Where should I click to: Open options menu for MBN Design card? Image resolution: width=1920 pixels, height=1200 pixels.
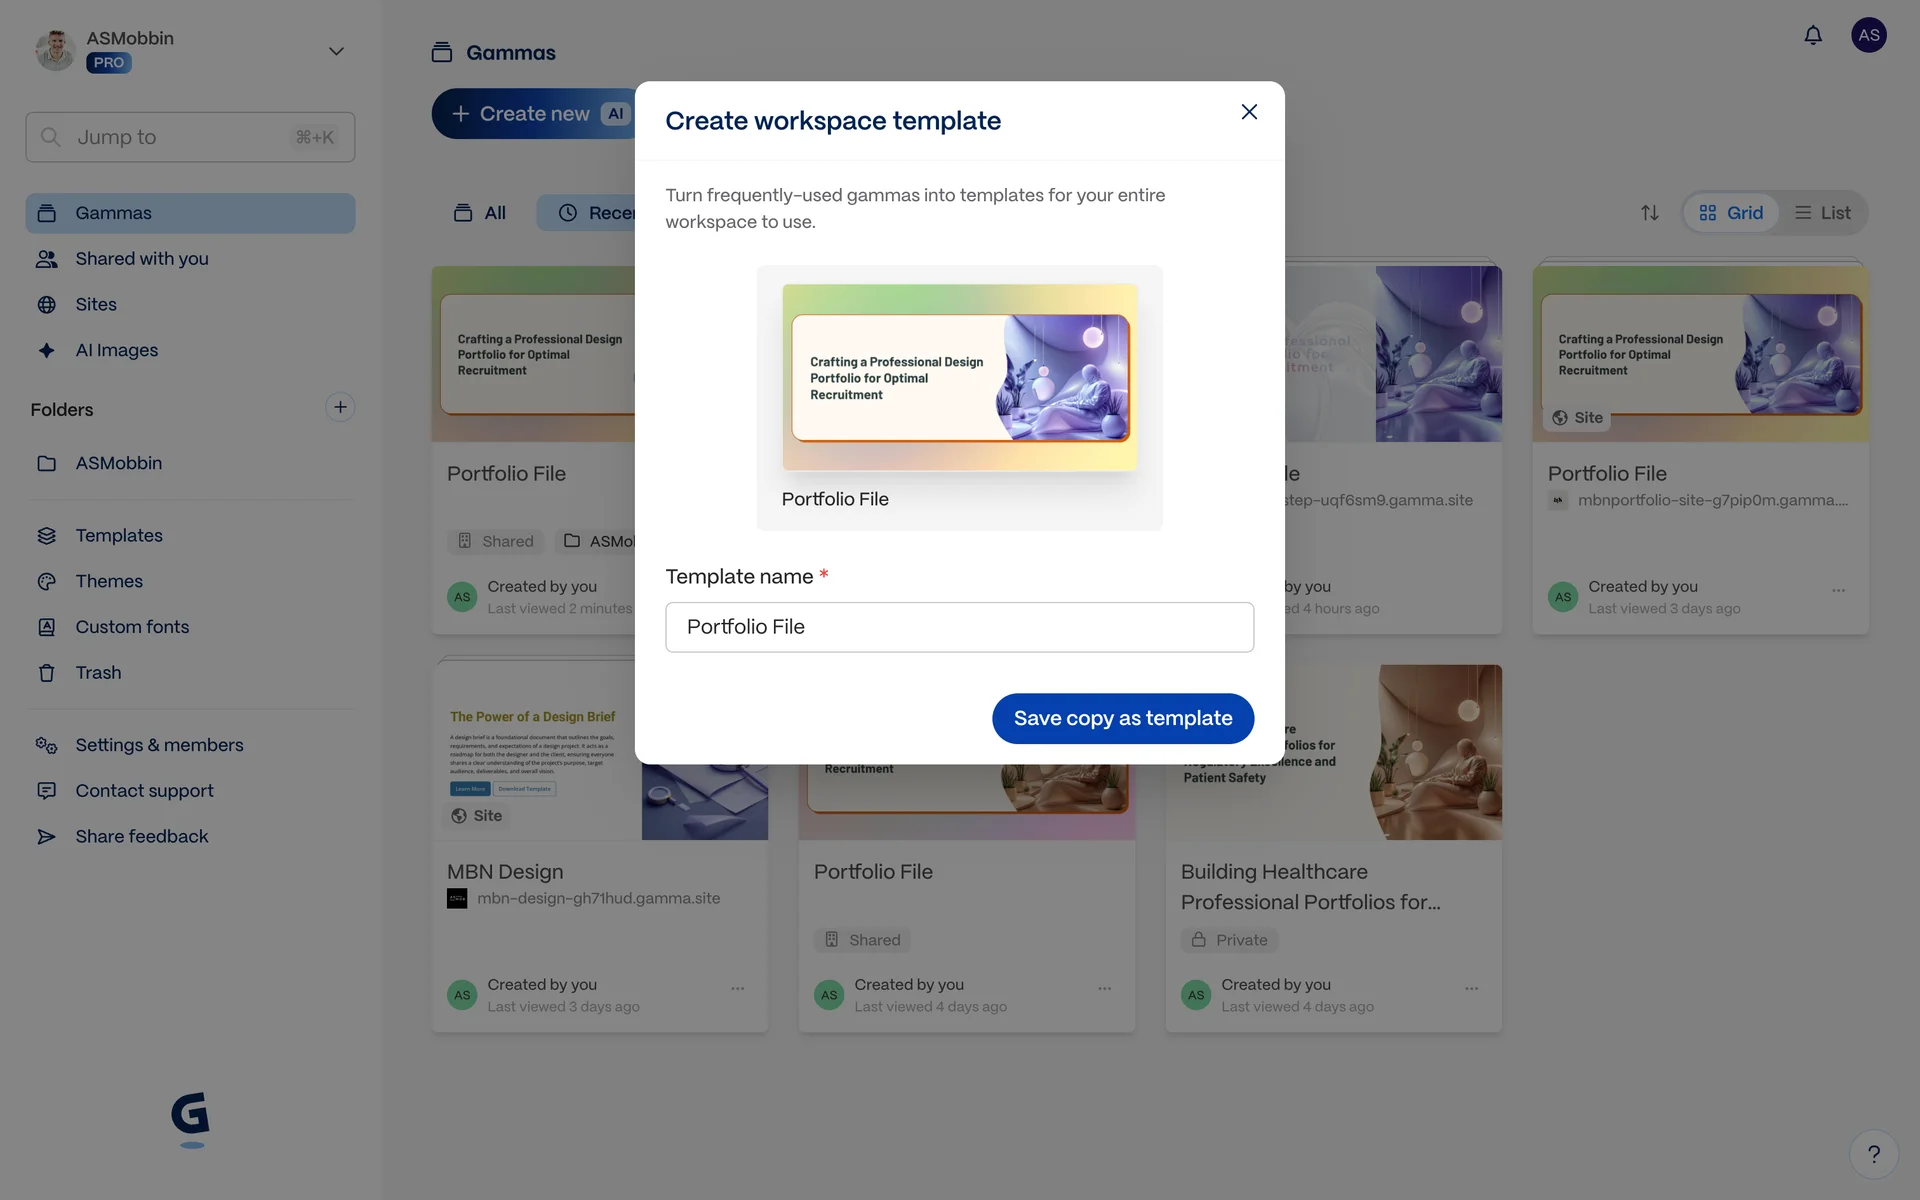[x=737, y=988]
